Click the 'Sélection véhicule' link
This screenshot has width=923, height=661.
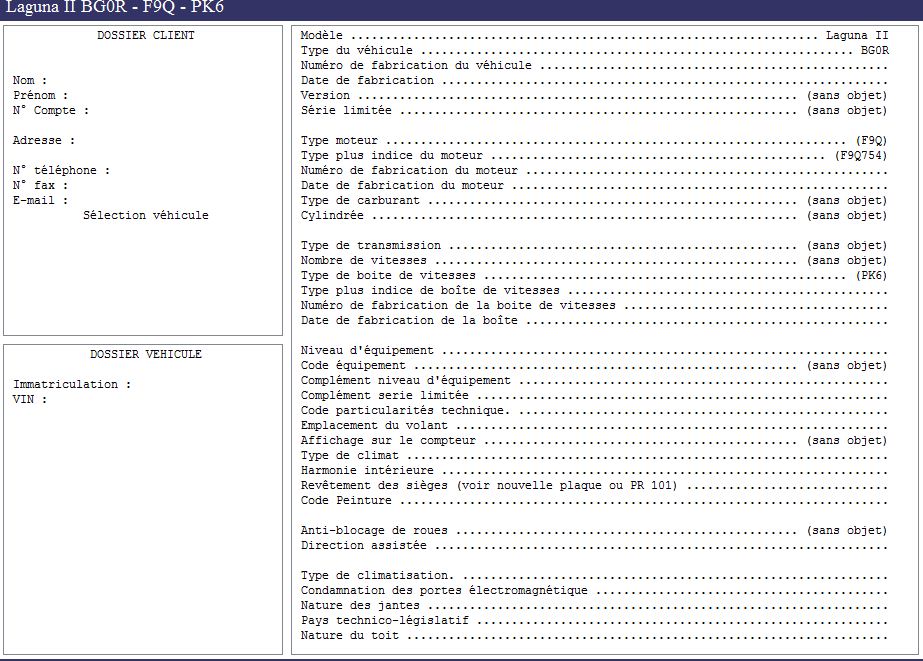click(145, 215)
